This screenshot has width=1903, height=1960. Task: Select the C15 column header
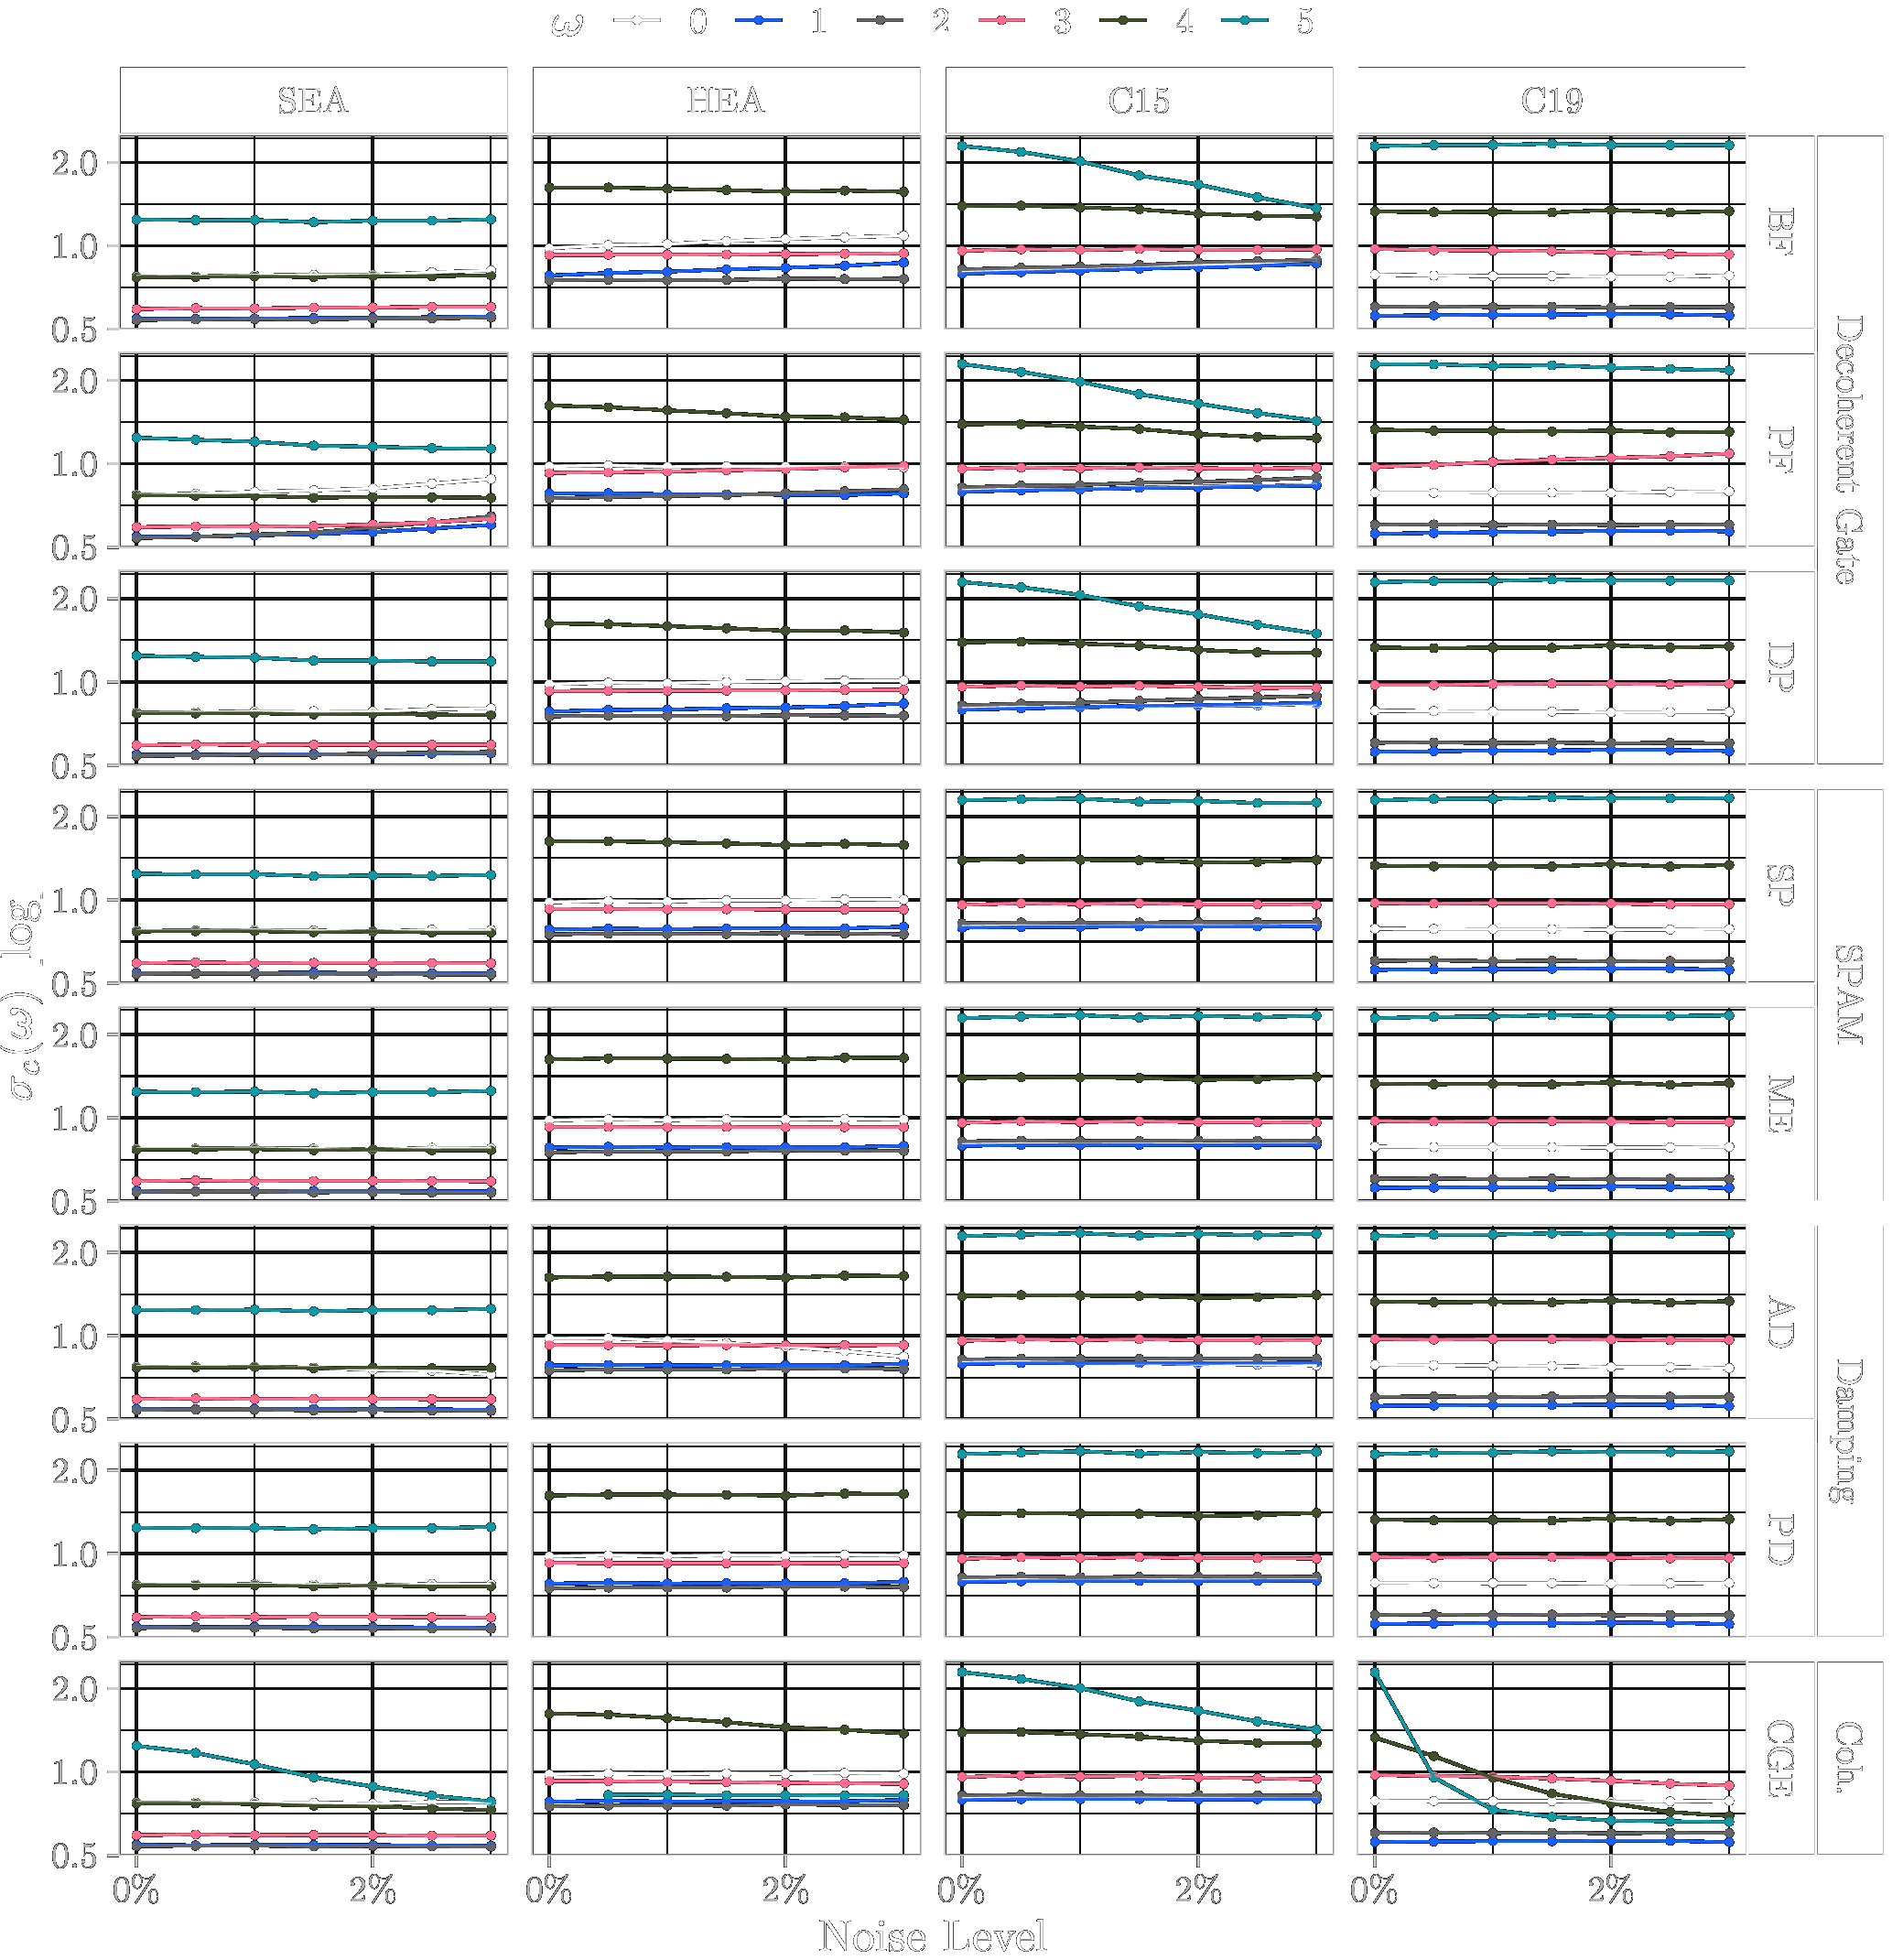point(1139,100)
